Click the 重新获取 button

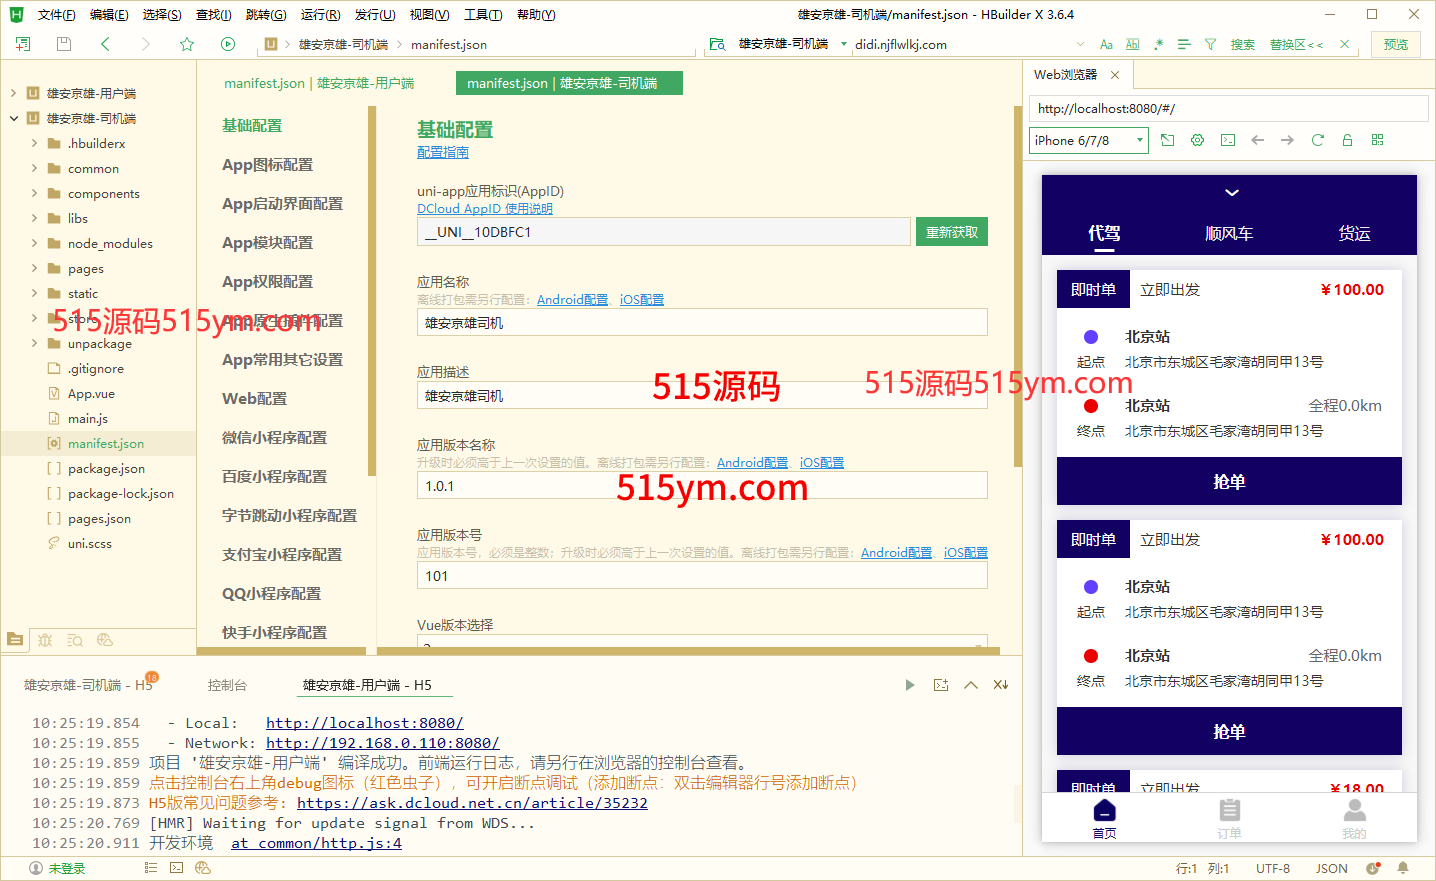tap(951, 232)
